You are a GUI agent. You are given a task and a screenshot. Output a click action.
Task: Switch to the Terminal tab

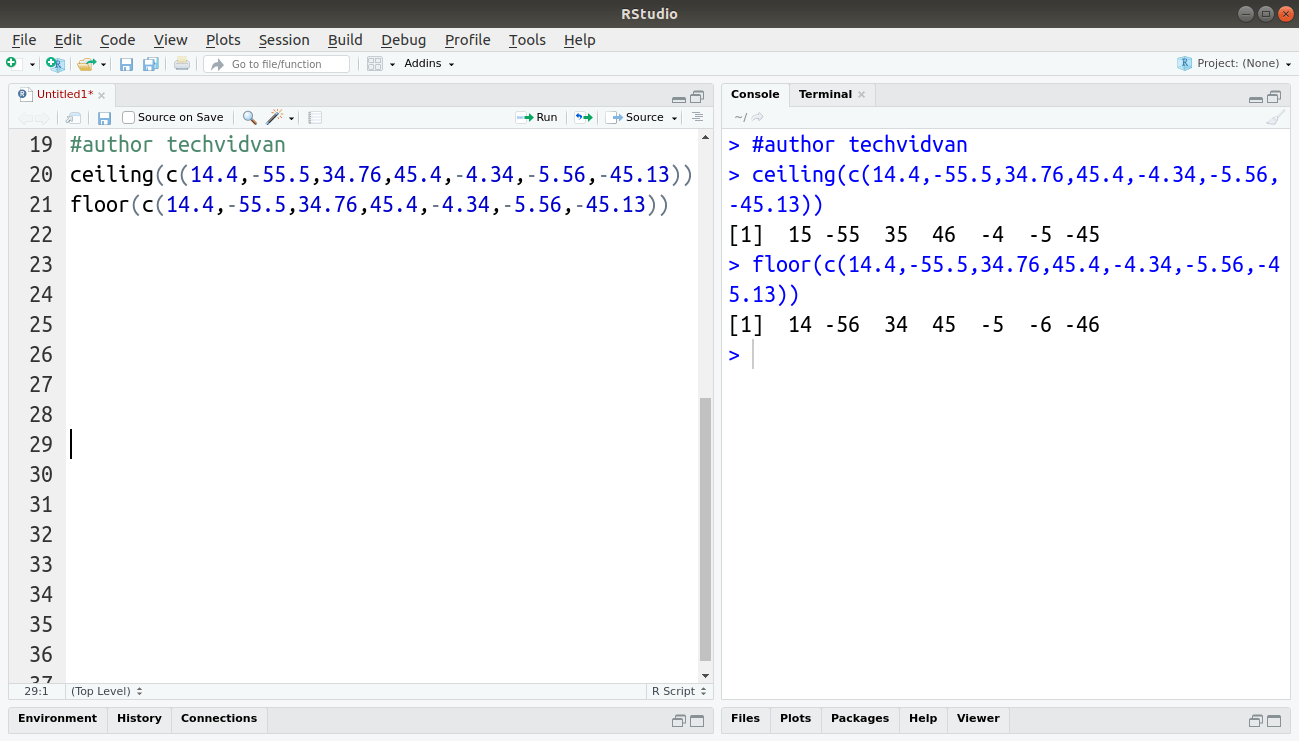click(x=826, y=93)
